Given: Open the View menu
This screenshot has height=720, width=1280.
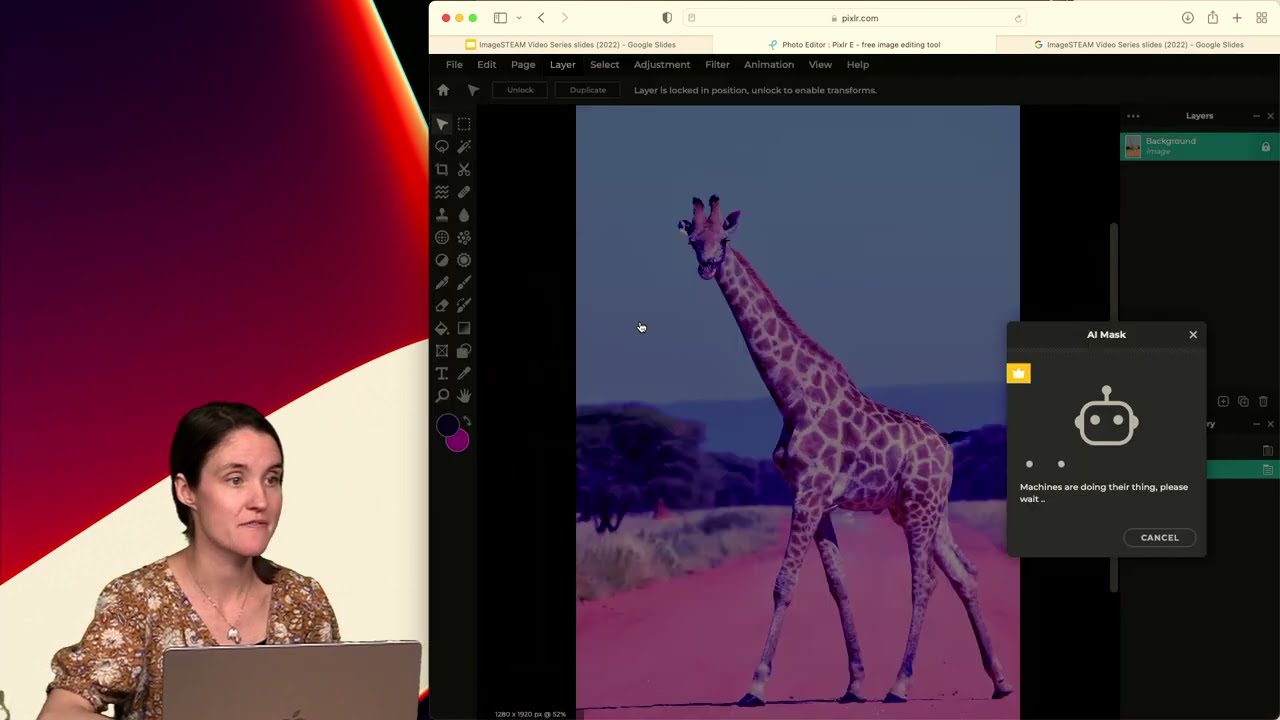Looking at the screenshot, I should click(x=820, y=64).
